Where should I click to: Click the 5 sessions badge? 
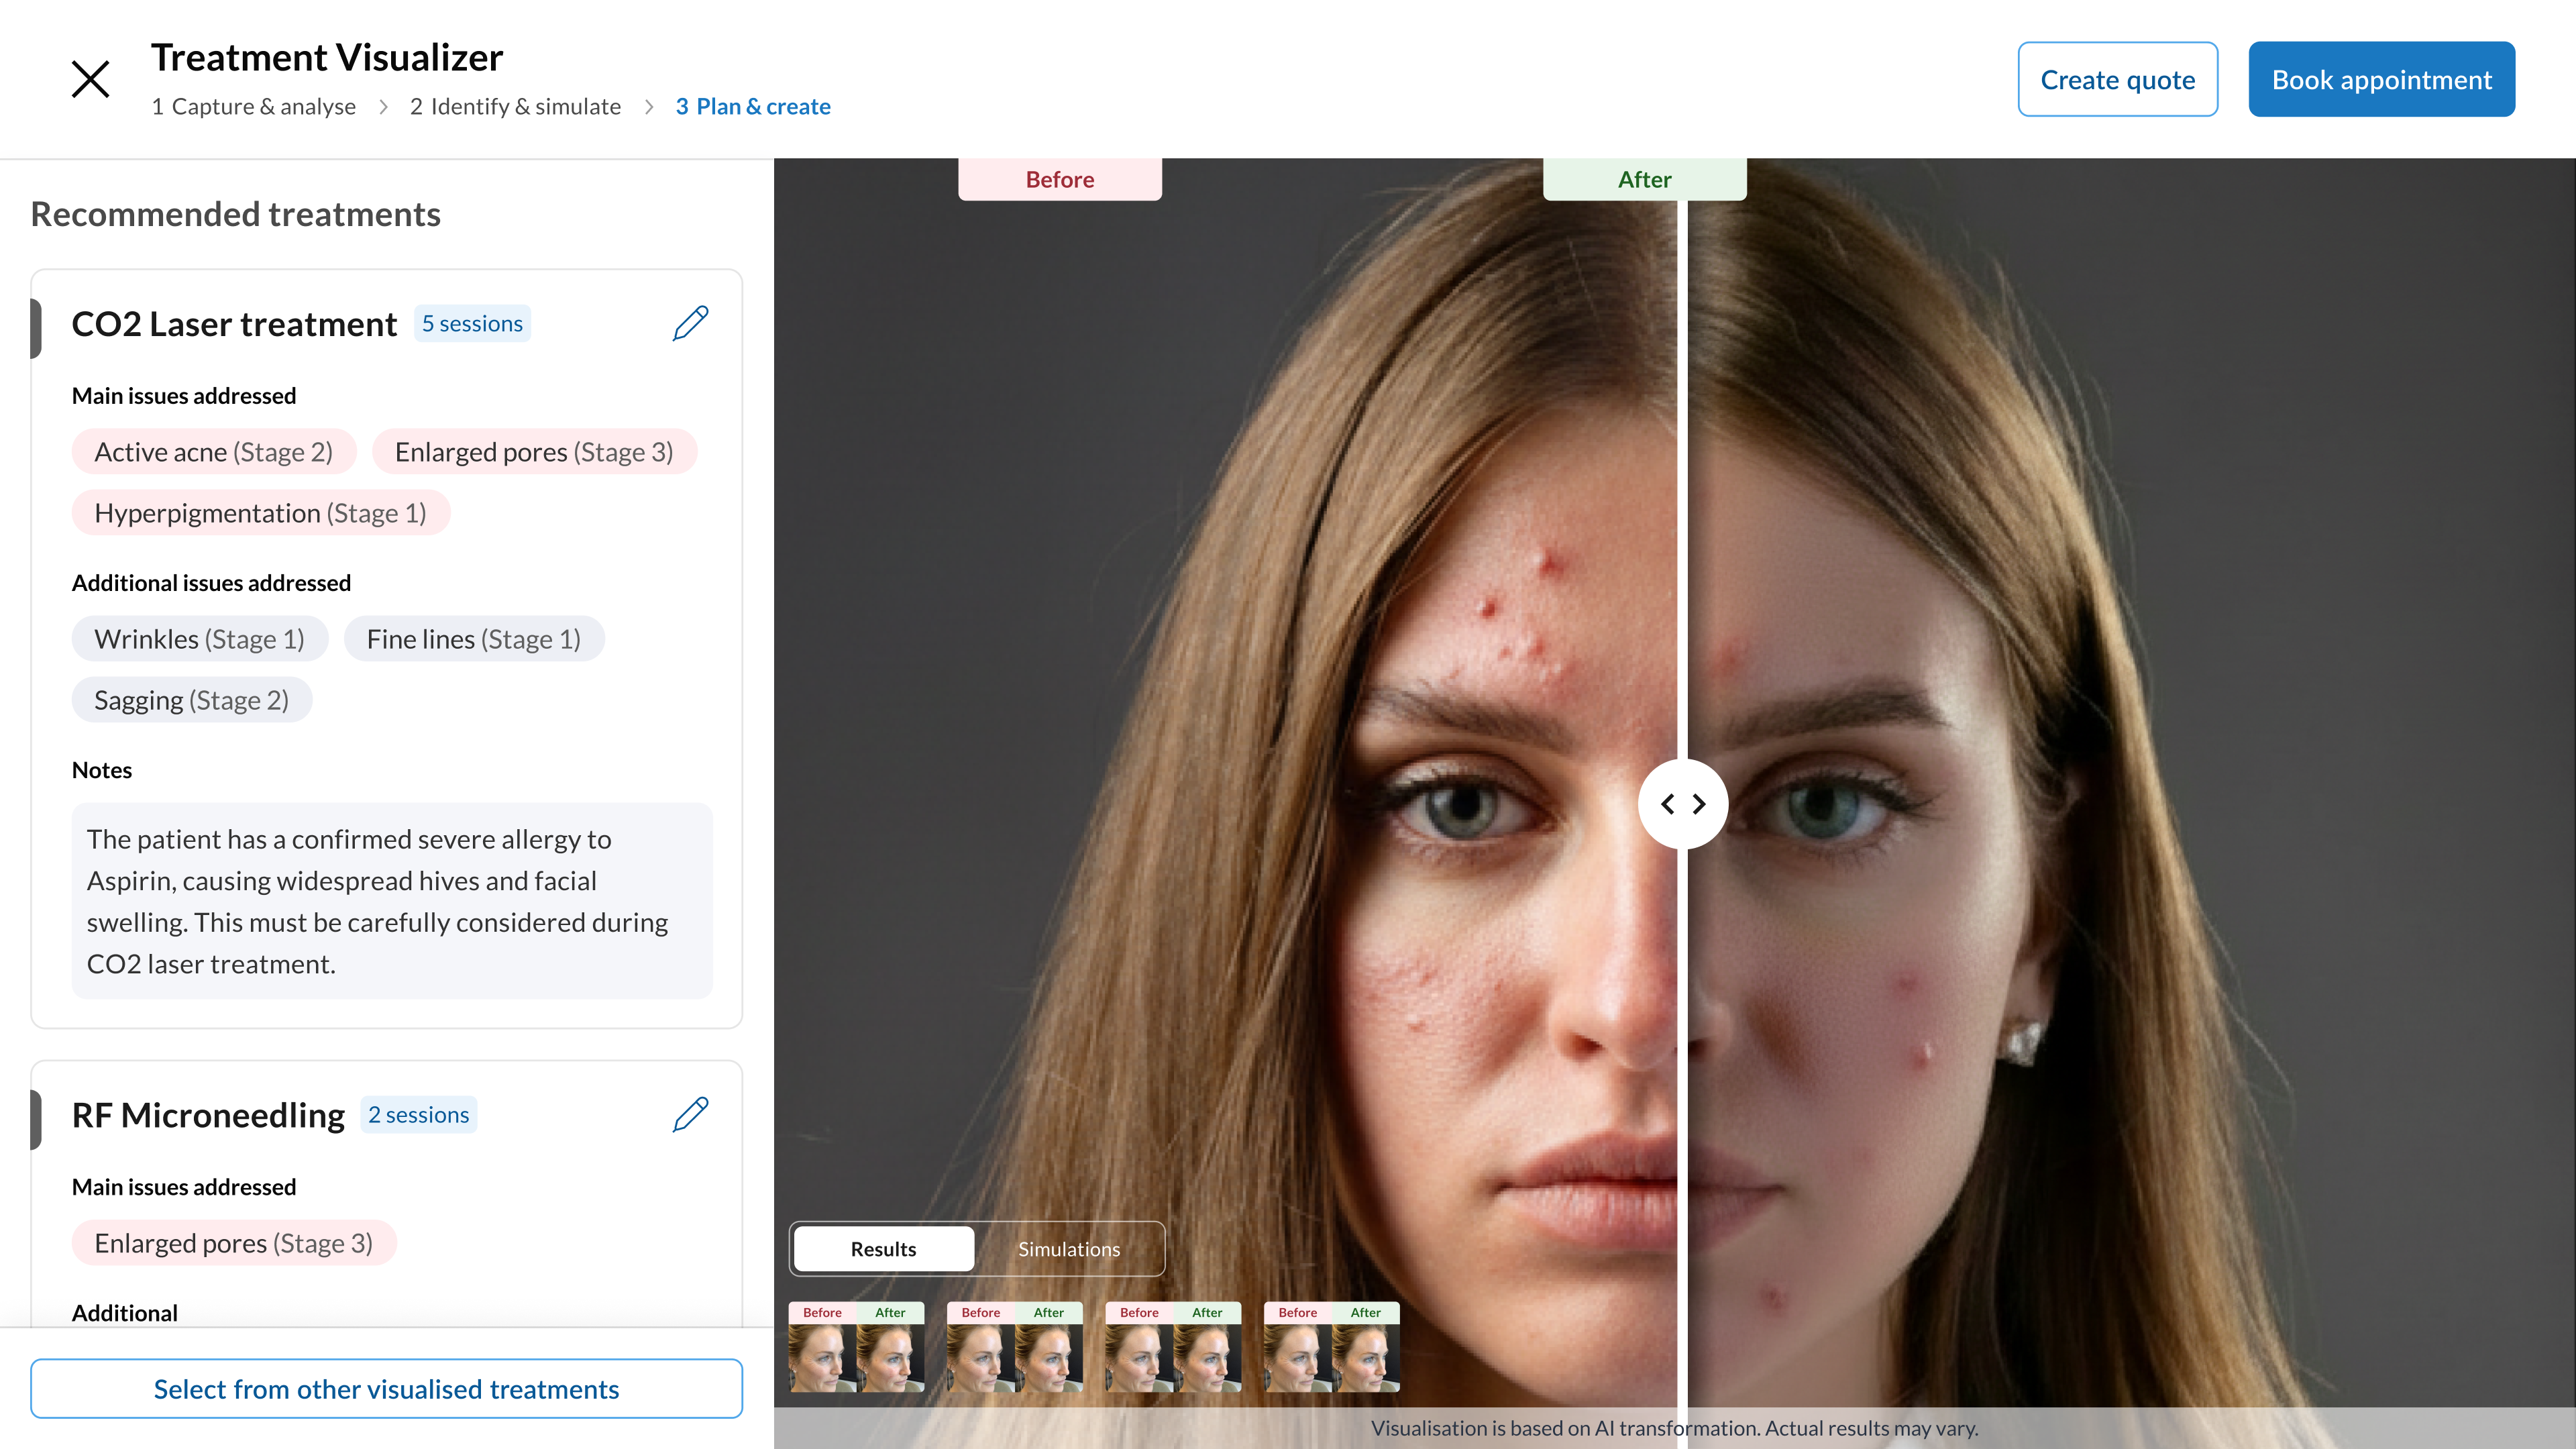472,323
